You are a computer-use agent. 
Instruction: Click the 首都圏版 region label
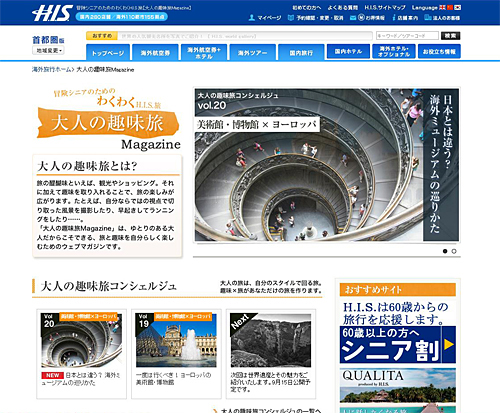[x=48, y=40]
